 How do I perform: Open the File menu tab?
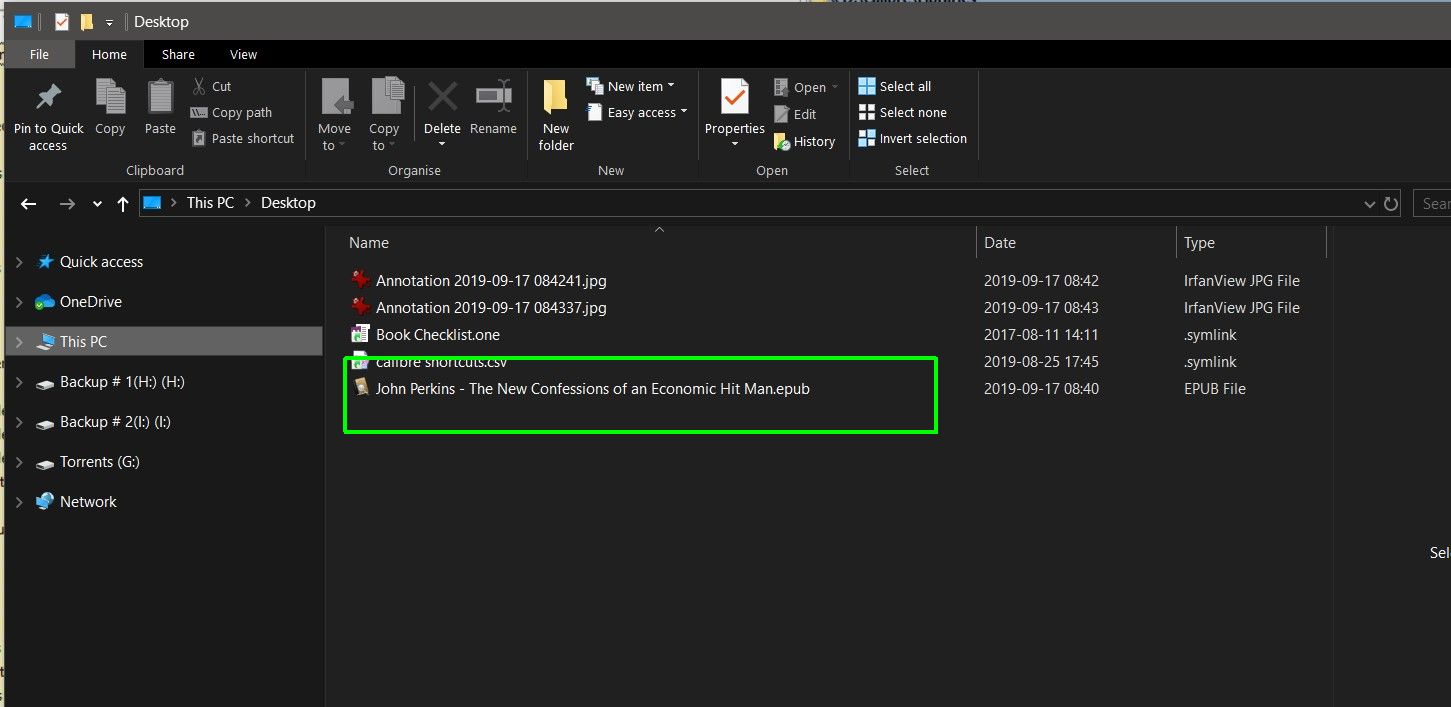[39, 54]
